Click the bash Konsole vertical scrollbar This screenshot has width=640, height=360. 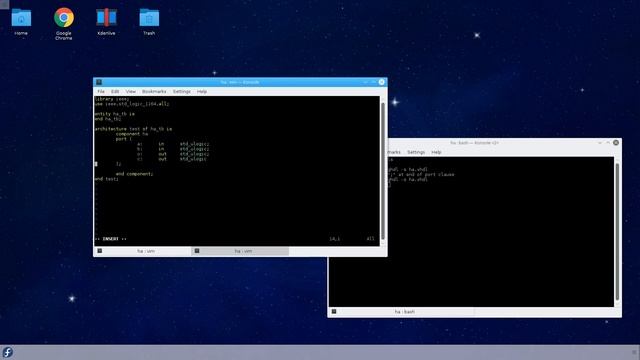617,231
